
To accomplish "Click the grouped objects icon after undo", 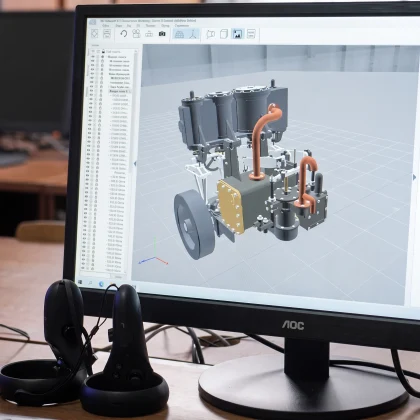I will click(x=136, y=33).
